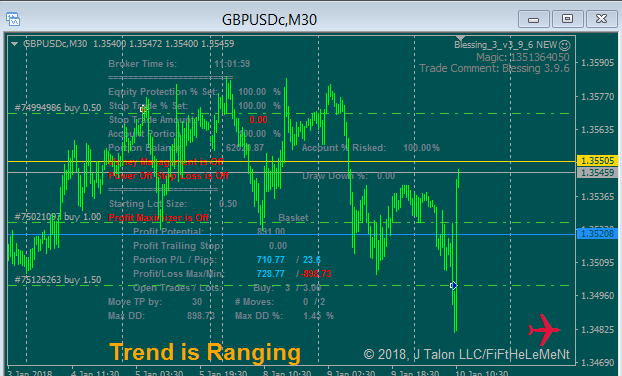The image size is (622, 376).
Task: Click the Move TP by: label
Action: click(134, 302)
